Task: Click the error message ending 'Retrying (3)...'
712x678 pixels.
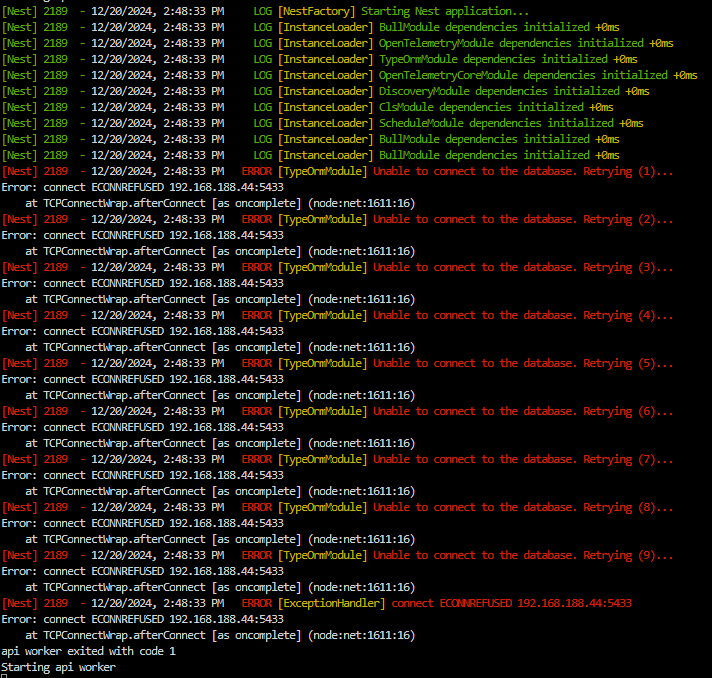Action: (x=523, y=267)
